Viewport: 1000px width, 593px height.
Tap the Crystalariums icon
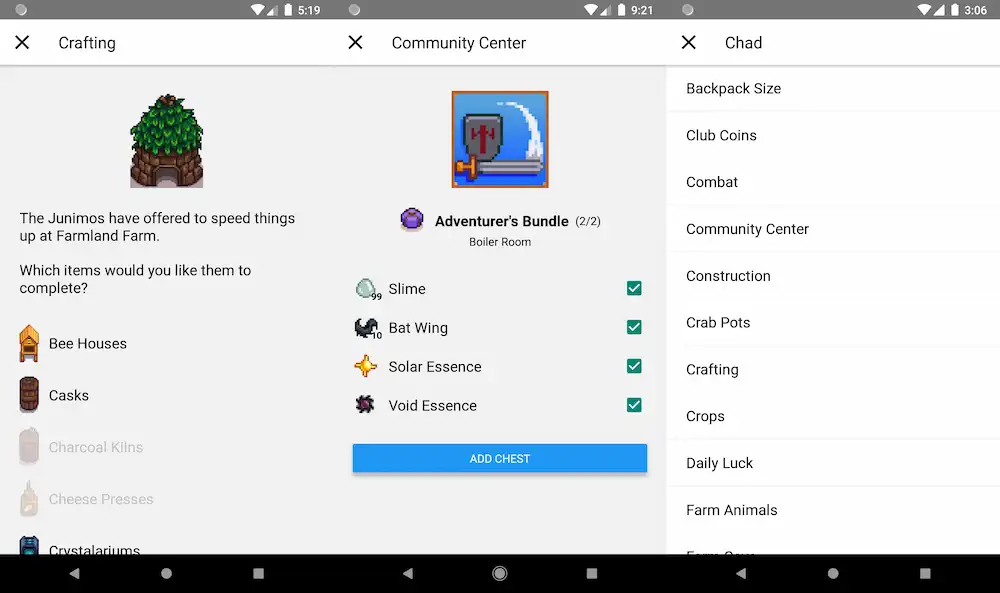pyautogui.click(x=29, y=545)
